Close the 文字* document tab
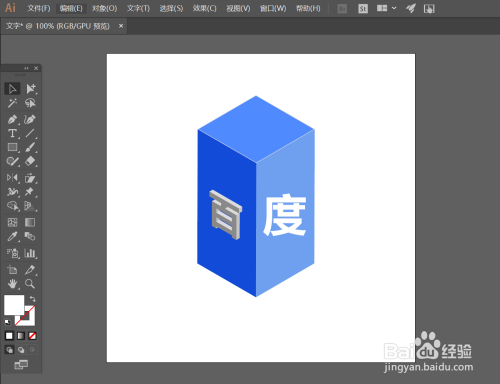Image resolution: width=500 pixels, height=384 pixels. click(x=121, y=26)
